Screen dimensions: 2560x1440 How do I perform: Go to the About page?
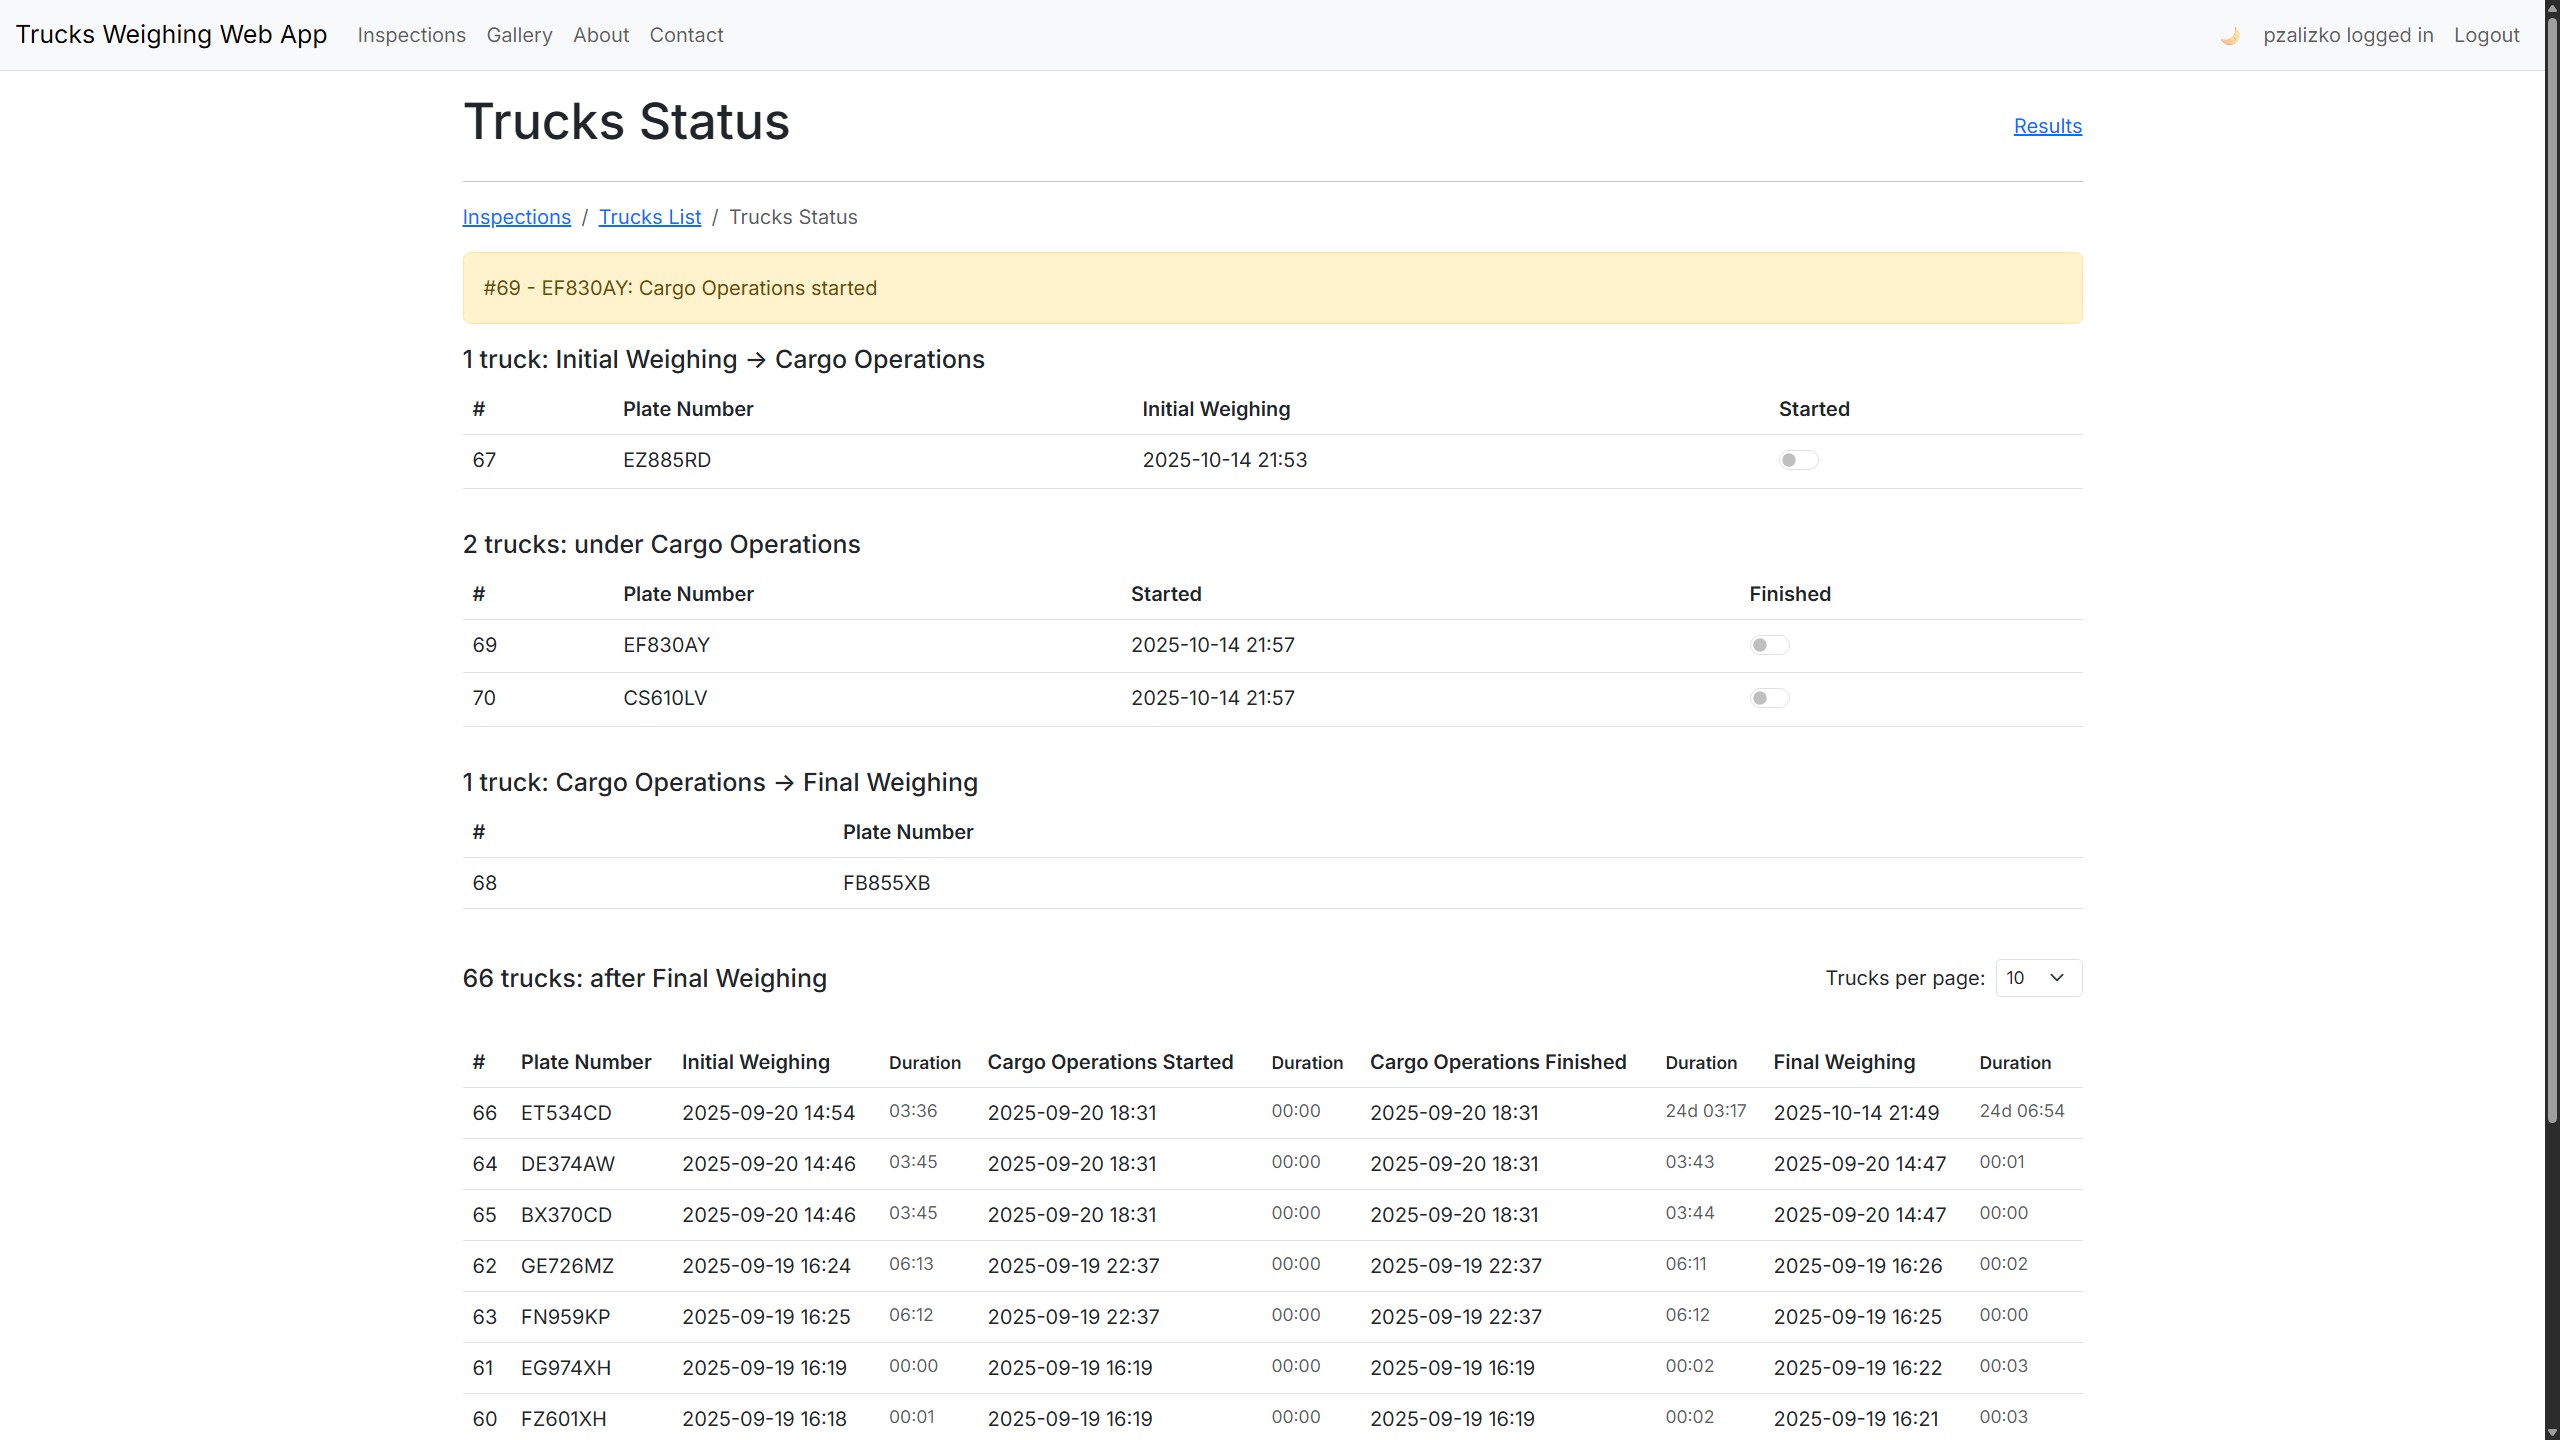(600, 35)
